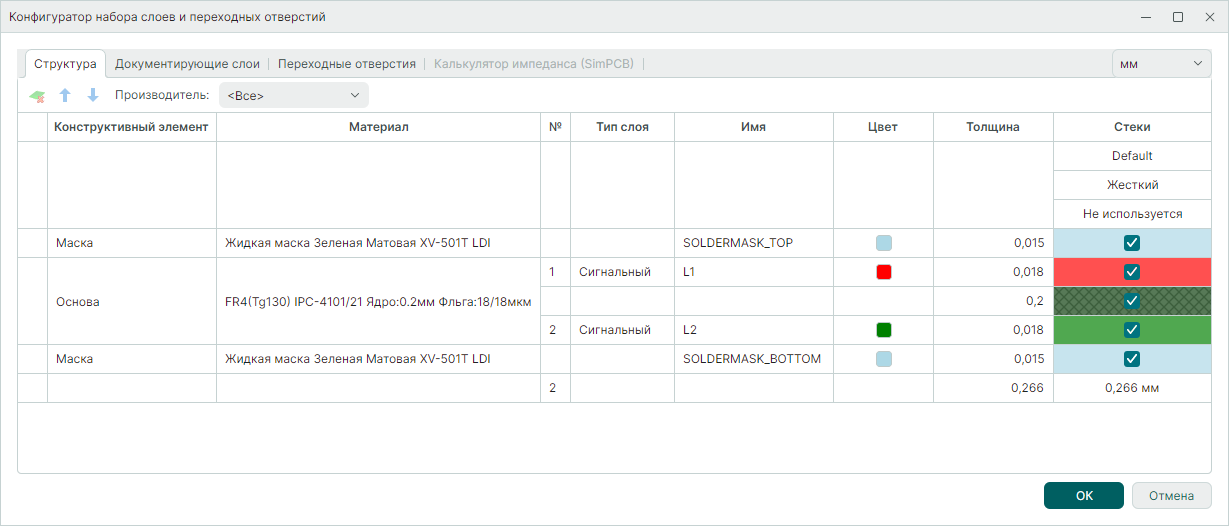
Task: Open the Производитель dropdown
Action: 293,96
